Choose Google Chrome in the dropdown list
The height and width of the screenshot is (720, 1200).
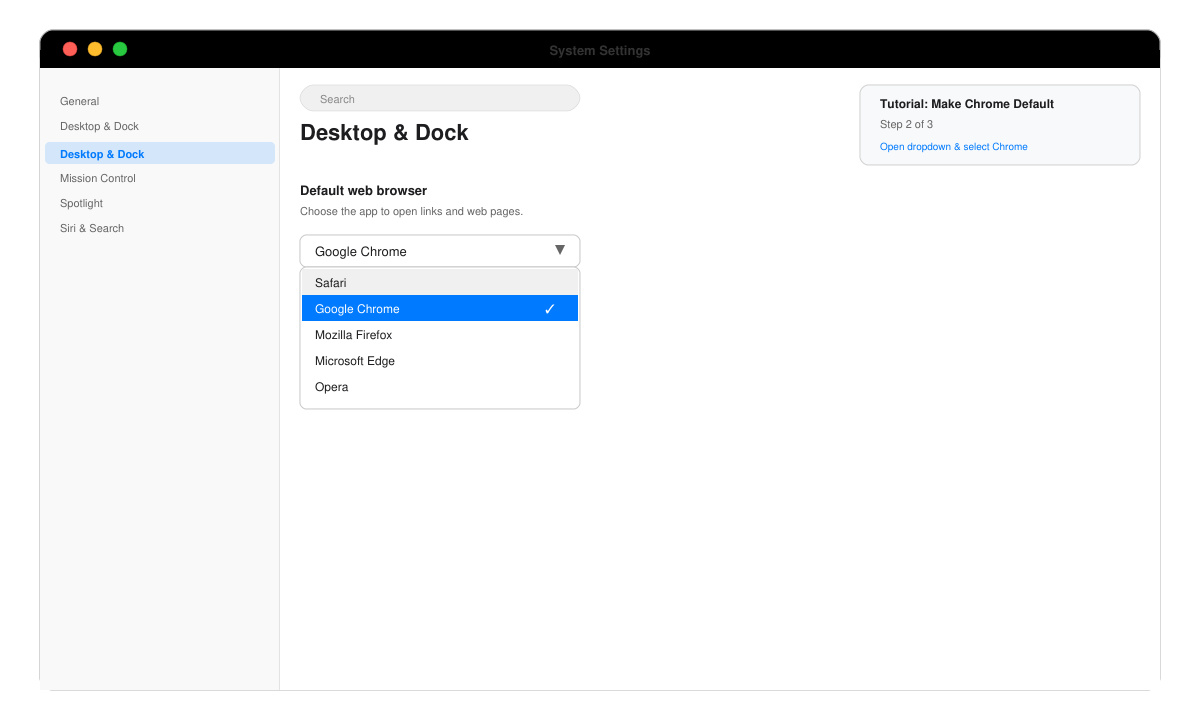tap(440, 309)
